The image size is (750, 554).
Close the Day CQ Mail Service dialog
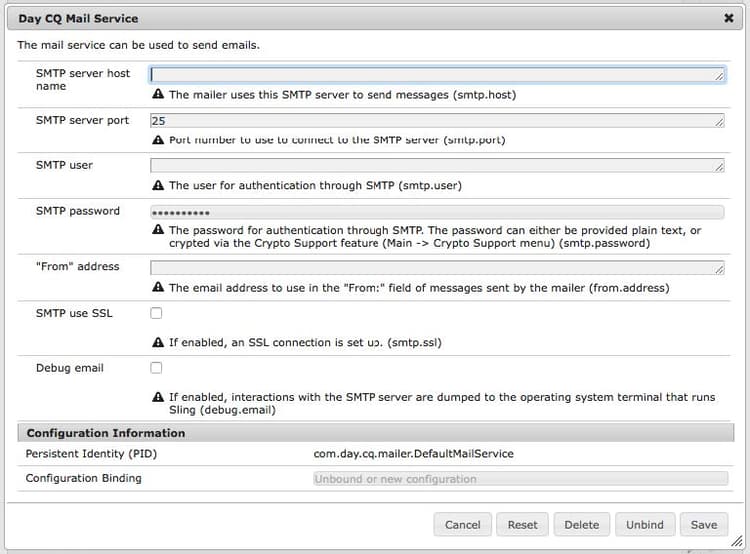point(728,18)
